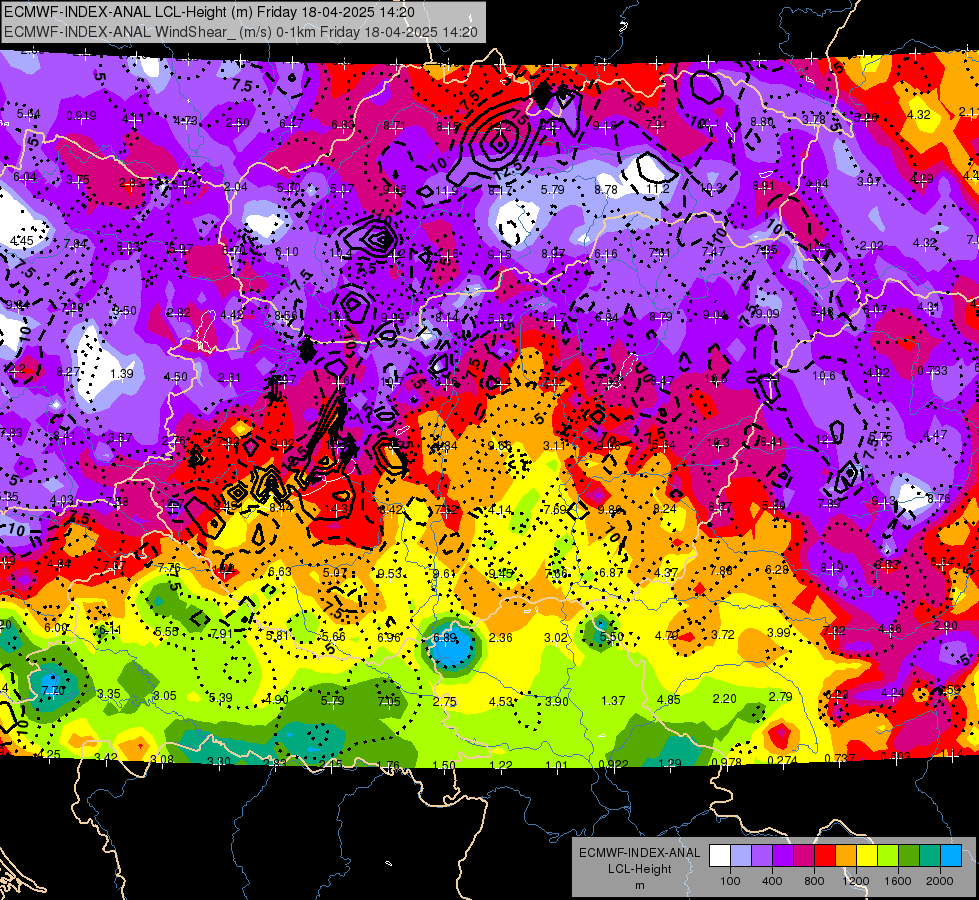Click 'LCL-Height' text in the legend box
The image size is (979, 900).
[639, 869]
